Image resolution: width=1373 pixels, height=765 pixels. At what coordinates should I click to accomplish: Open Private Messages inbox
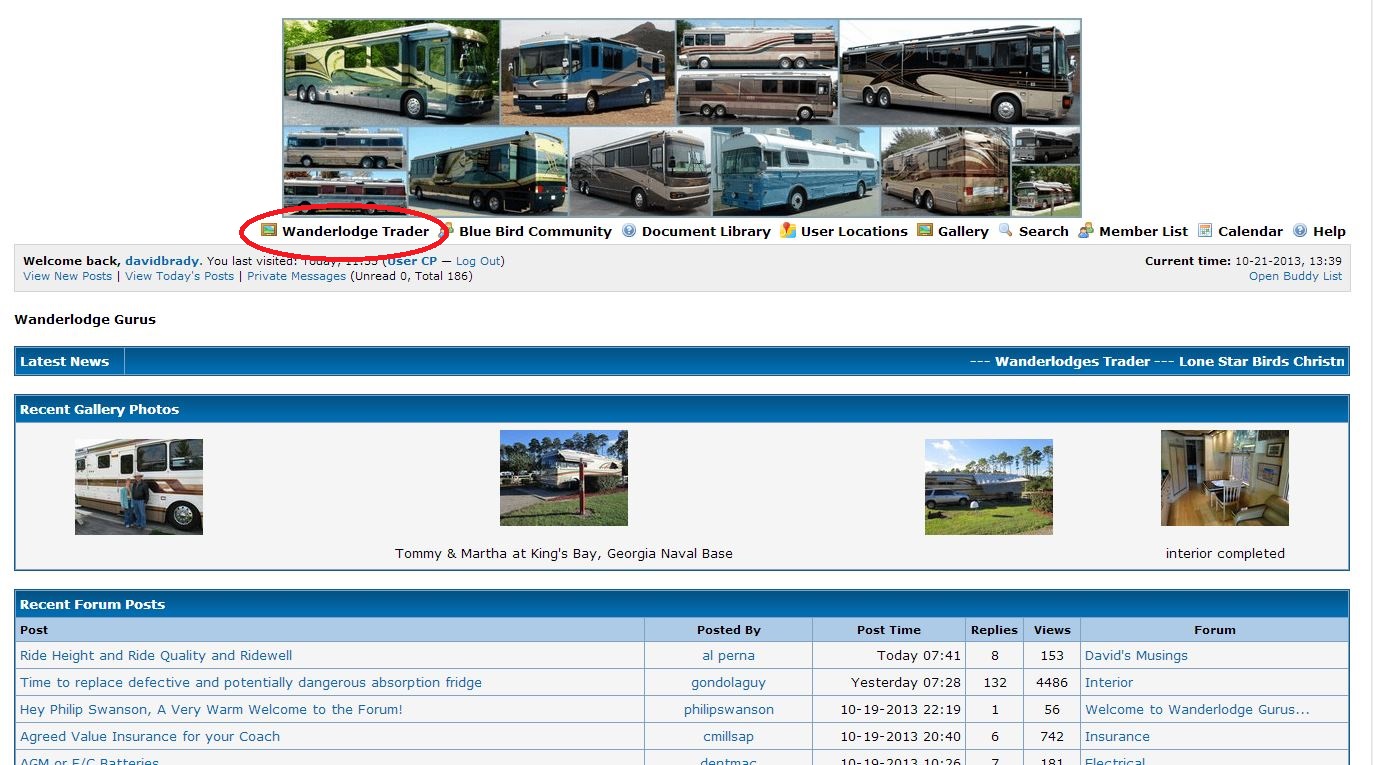point(296,276)
